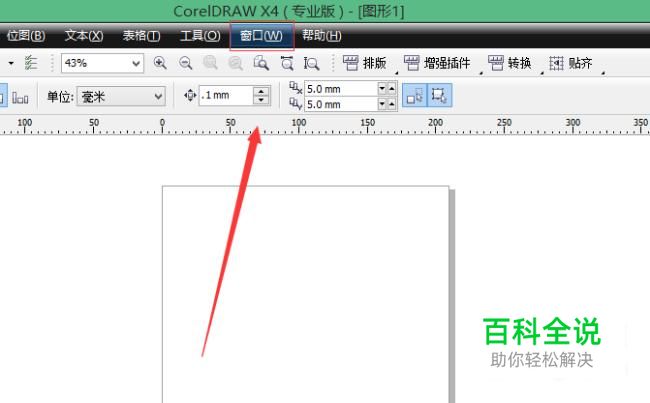This screenshot has width=650, height=403.
Task: Open the 单位 毫米 units dropdown
Action: [121, 97]
